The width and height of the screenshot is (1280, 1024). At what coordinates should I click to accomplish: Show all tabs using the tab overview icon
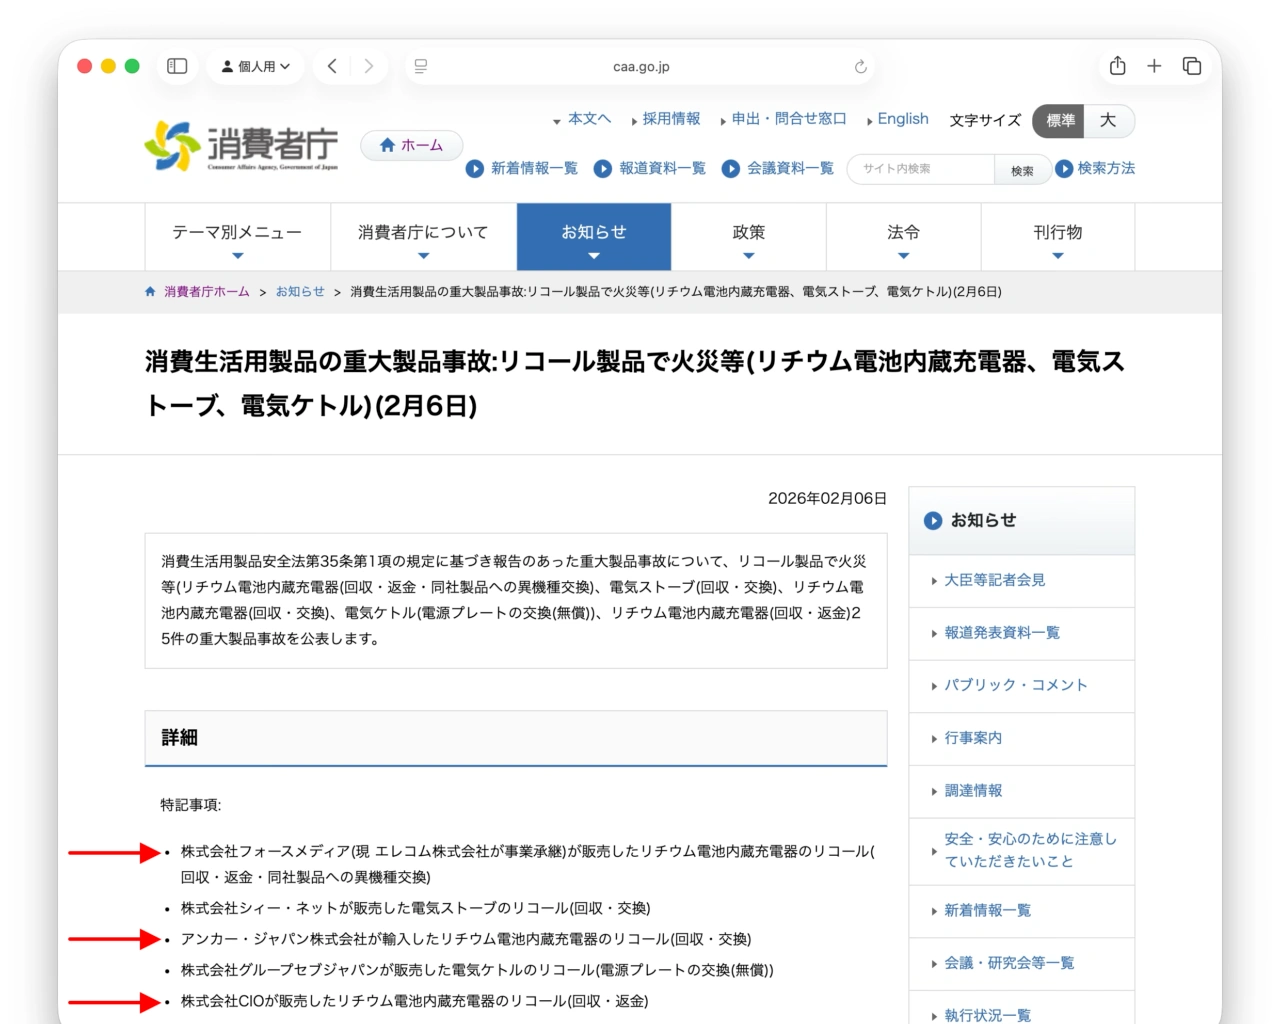1192,66
